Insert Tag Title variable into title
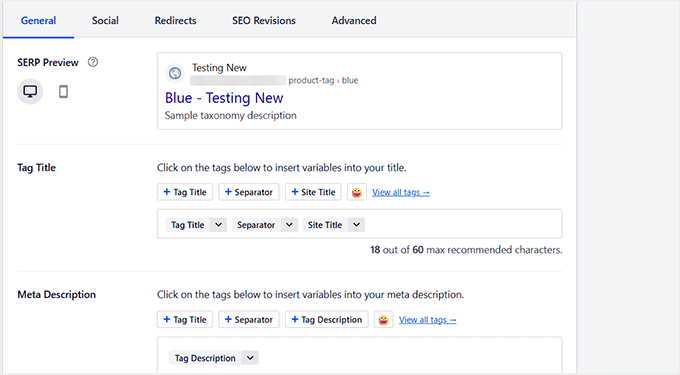680x375 pixels. [185, 192]
